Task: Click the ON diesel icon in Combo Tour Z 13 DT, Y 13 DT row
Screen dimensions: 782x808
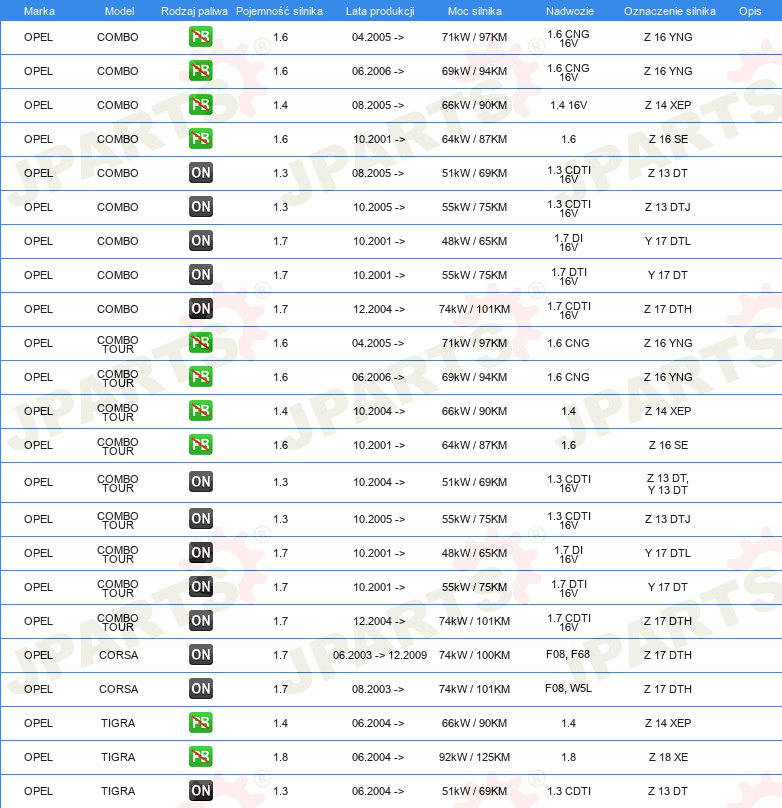Action: [200, 482]
